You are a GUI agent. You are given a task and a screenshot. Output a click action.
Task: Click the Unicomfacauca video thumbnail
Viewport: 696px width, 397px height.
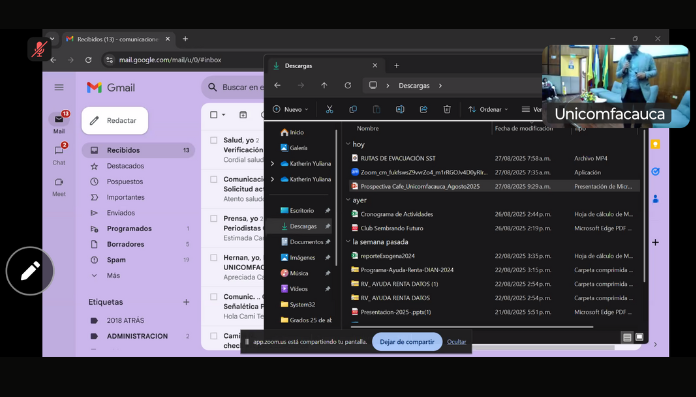pyautogui.click(x=616, y=86)
